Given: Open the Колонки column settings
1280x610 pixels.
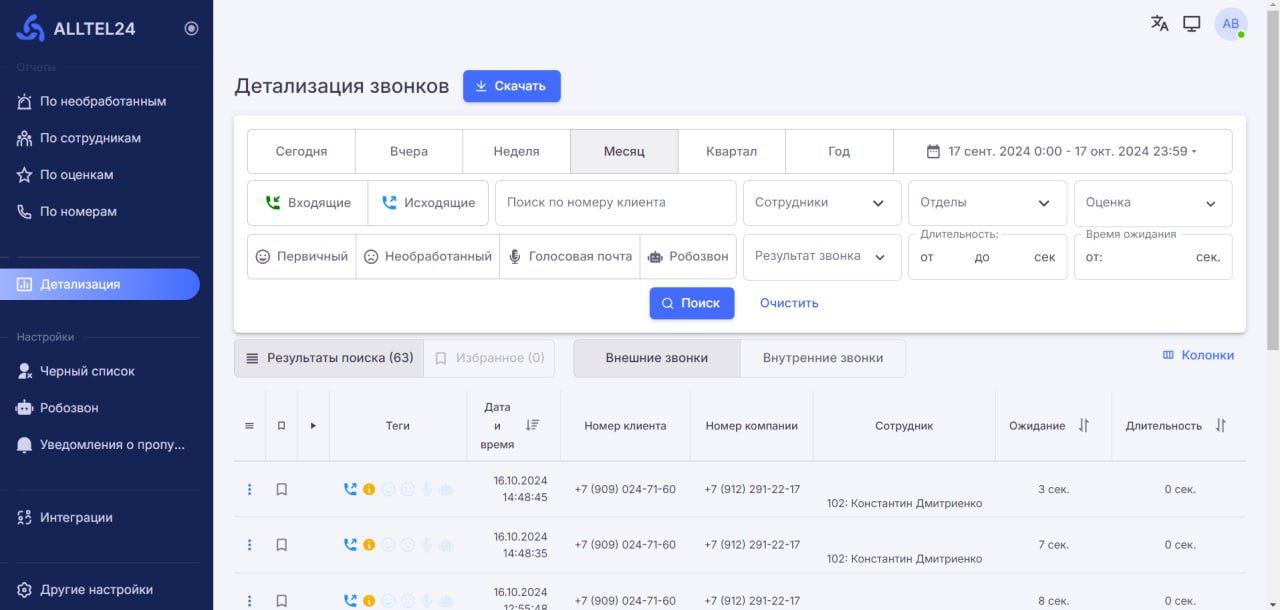Looking at the screenshot, I should [x=1198, y=355].
